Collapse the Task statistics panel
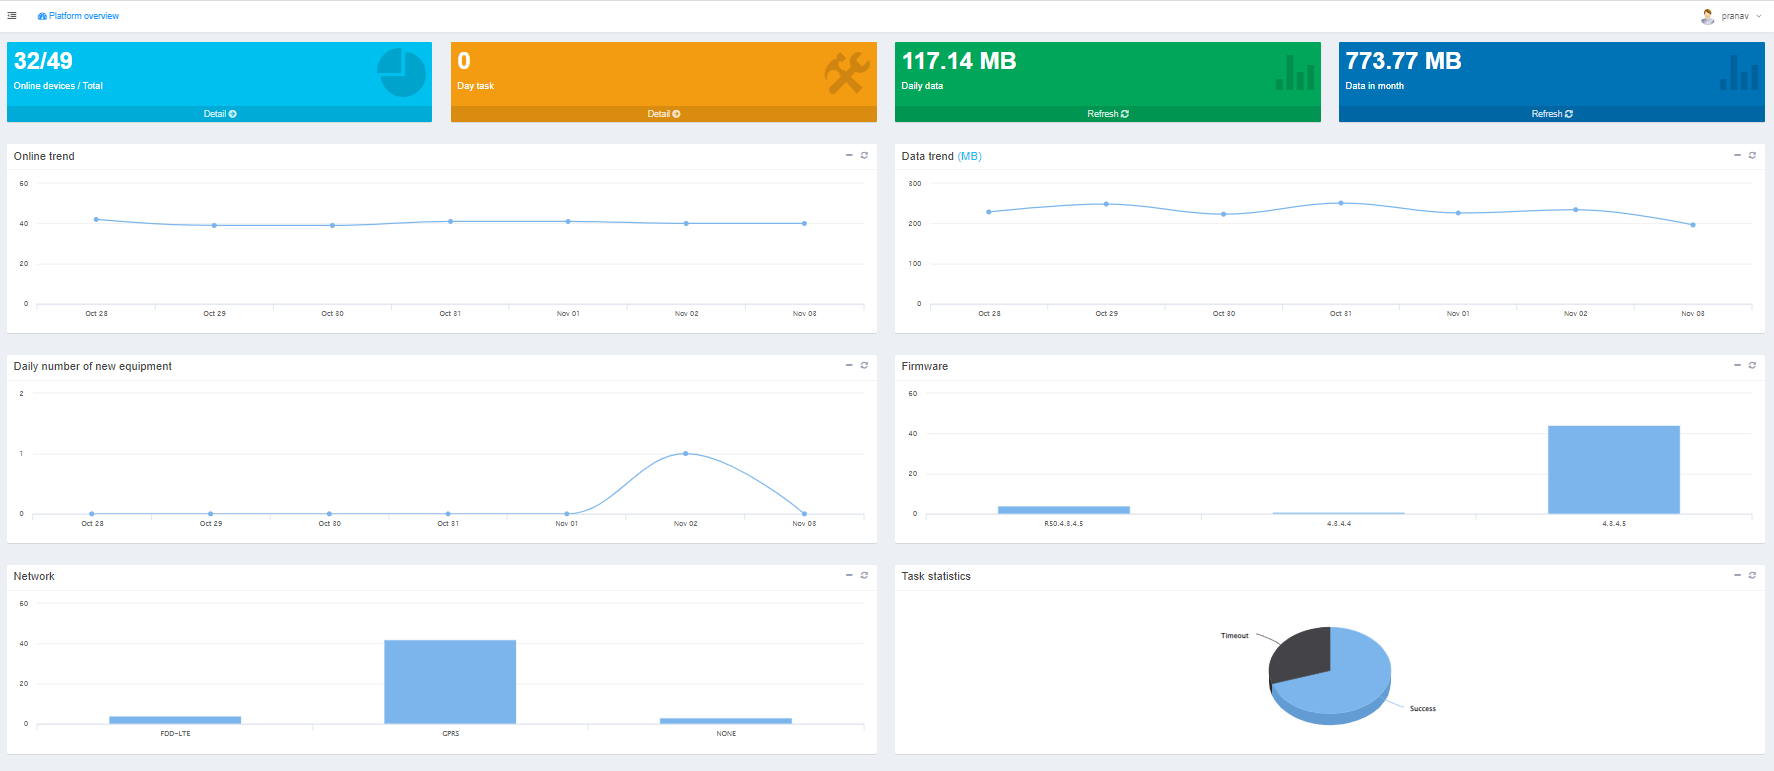 [x=1737, y=575]
